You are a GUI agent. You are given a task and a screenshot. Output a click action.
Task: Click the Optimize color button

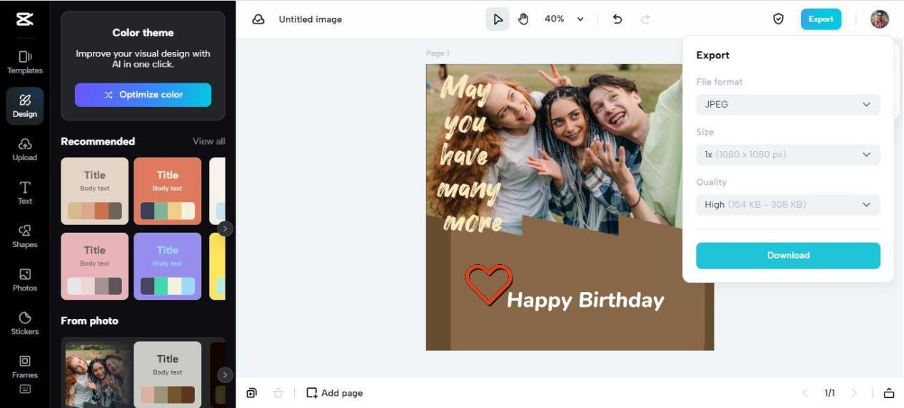[x=143, y=95]
